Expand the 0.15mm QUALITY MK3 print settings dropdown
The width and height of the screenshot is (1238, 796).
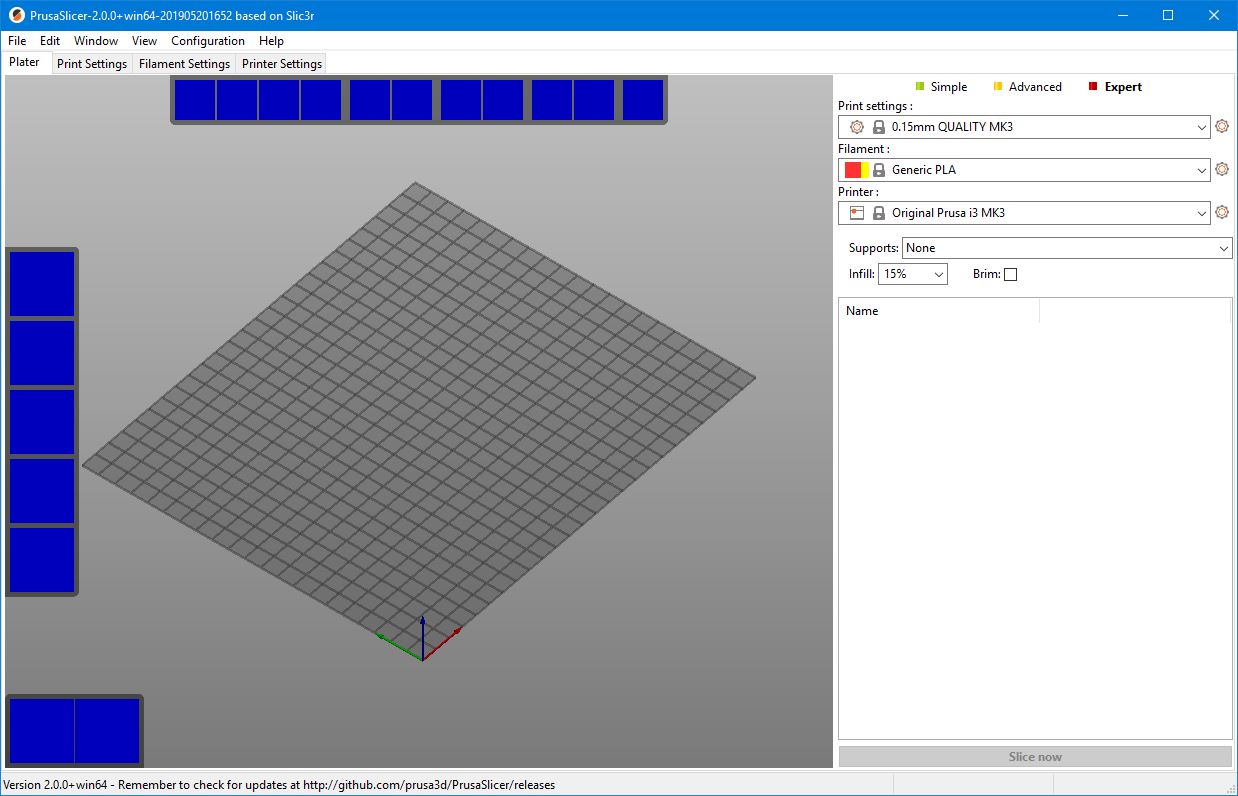pos(1202,127)
